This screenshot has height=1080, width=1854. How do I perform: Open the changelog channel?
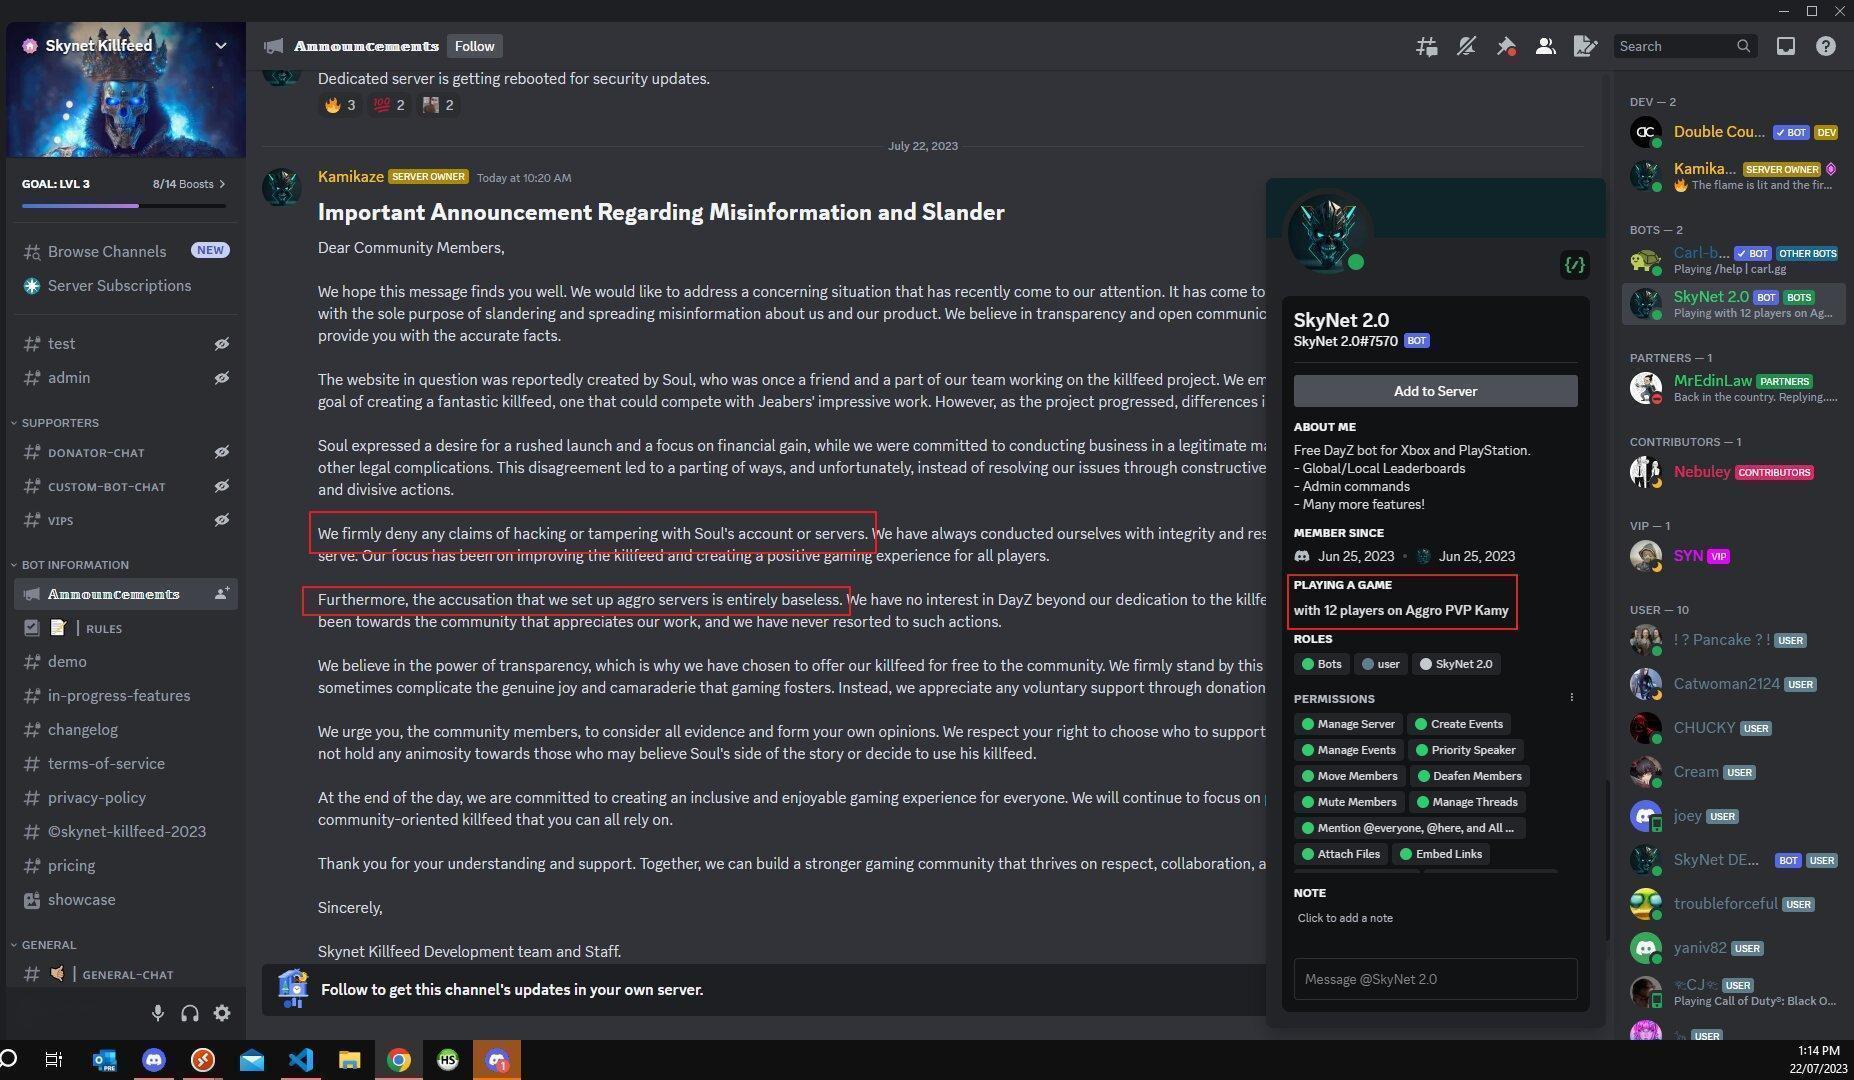[126, 730]
